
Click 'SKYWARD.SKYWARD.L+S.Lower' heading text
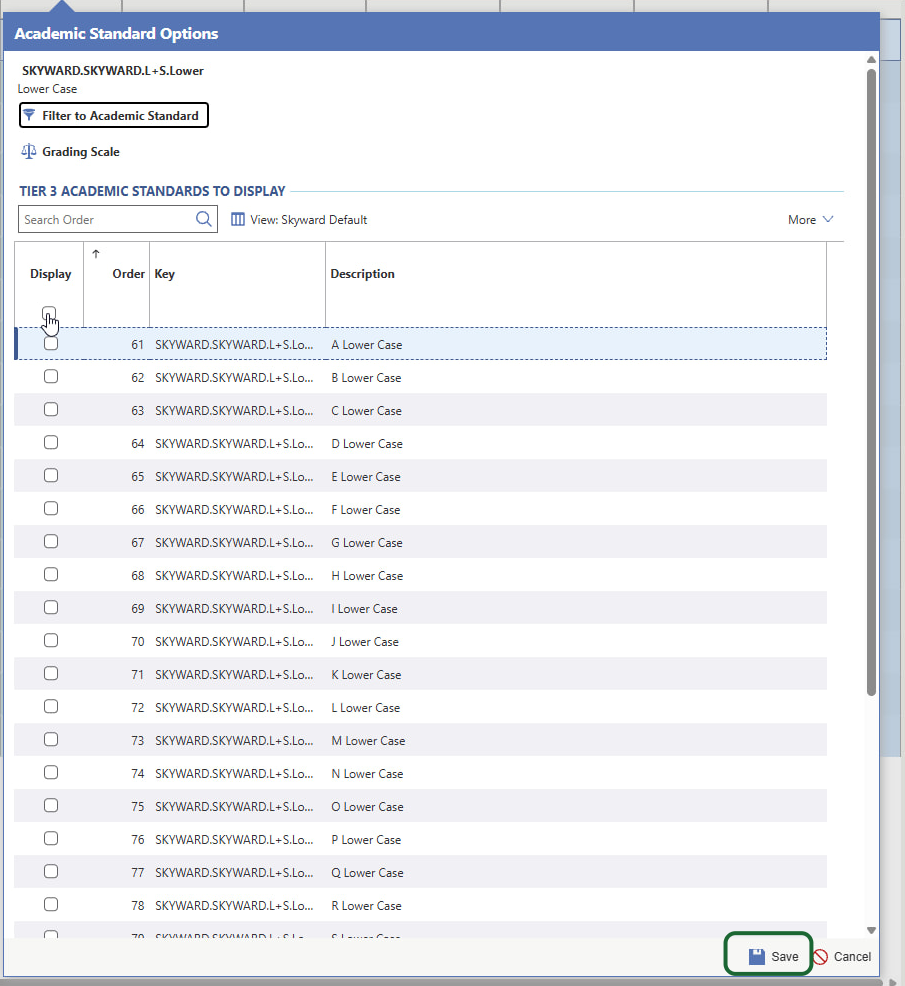[113, 70]
